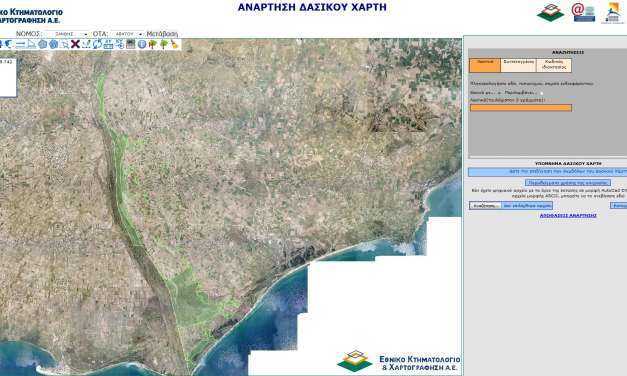627x376 pixels.
Task: Click the Μετάβαση go link
Action: 162,34
